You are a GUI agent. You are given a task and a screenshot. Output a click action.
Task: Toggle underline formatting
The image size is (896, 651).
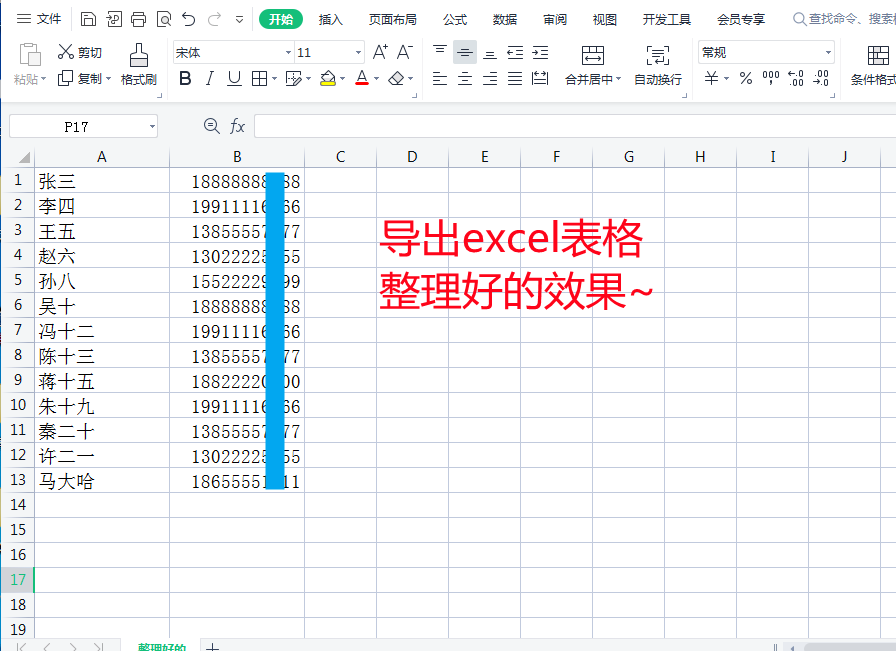232,78
